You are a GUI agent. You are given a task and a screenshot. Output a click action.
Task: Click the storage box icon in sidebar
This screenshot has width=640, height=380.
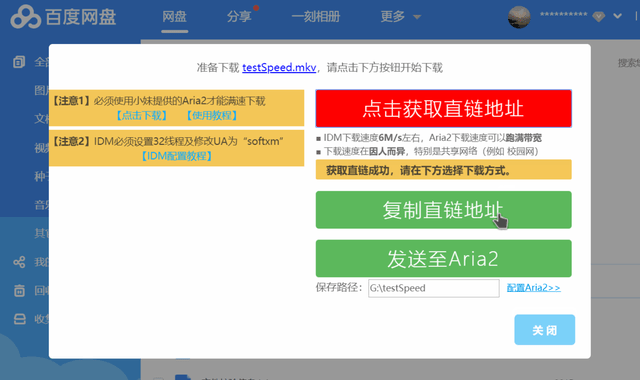(20, 319)
